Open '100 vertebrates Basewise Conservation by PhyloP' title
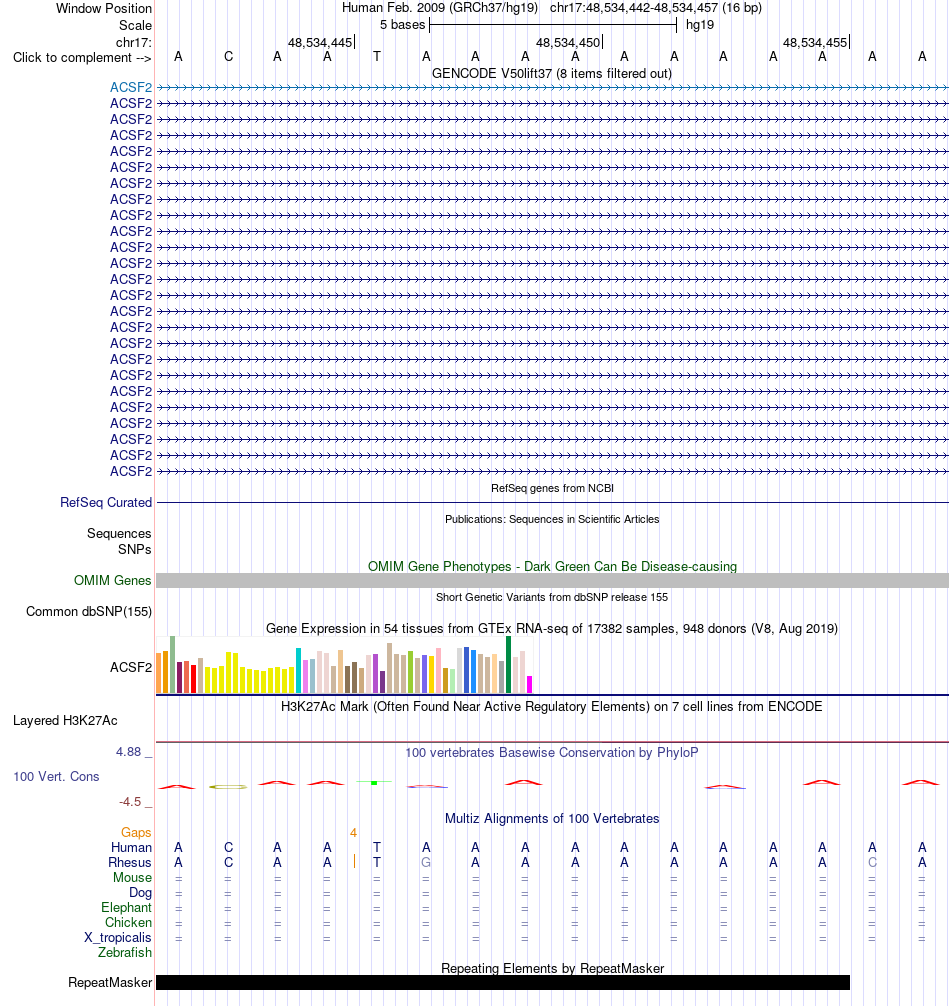The image size is (950, 1006). pyautogui.click(x=552, y=753)
